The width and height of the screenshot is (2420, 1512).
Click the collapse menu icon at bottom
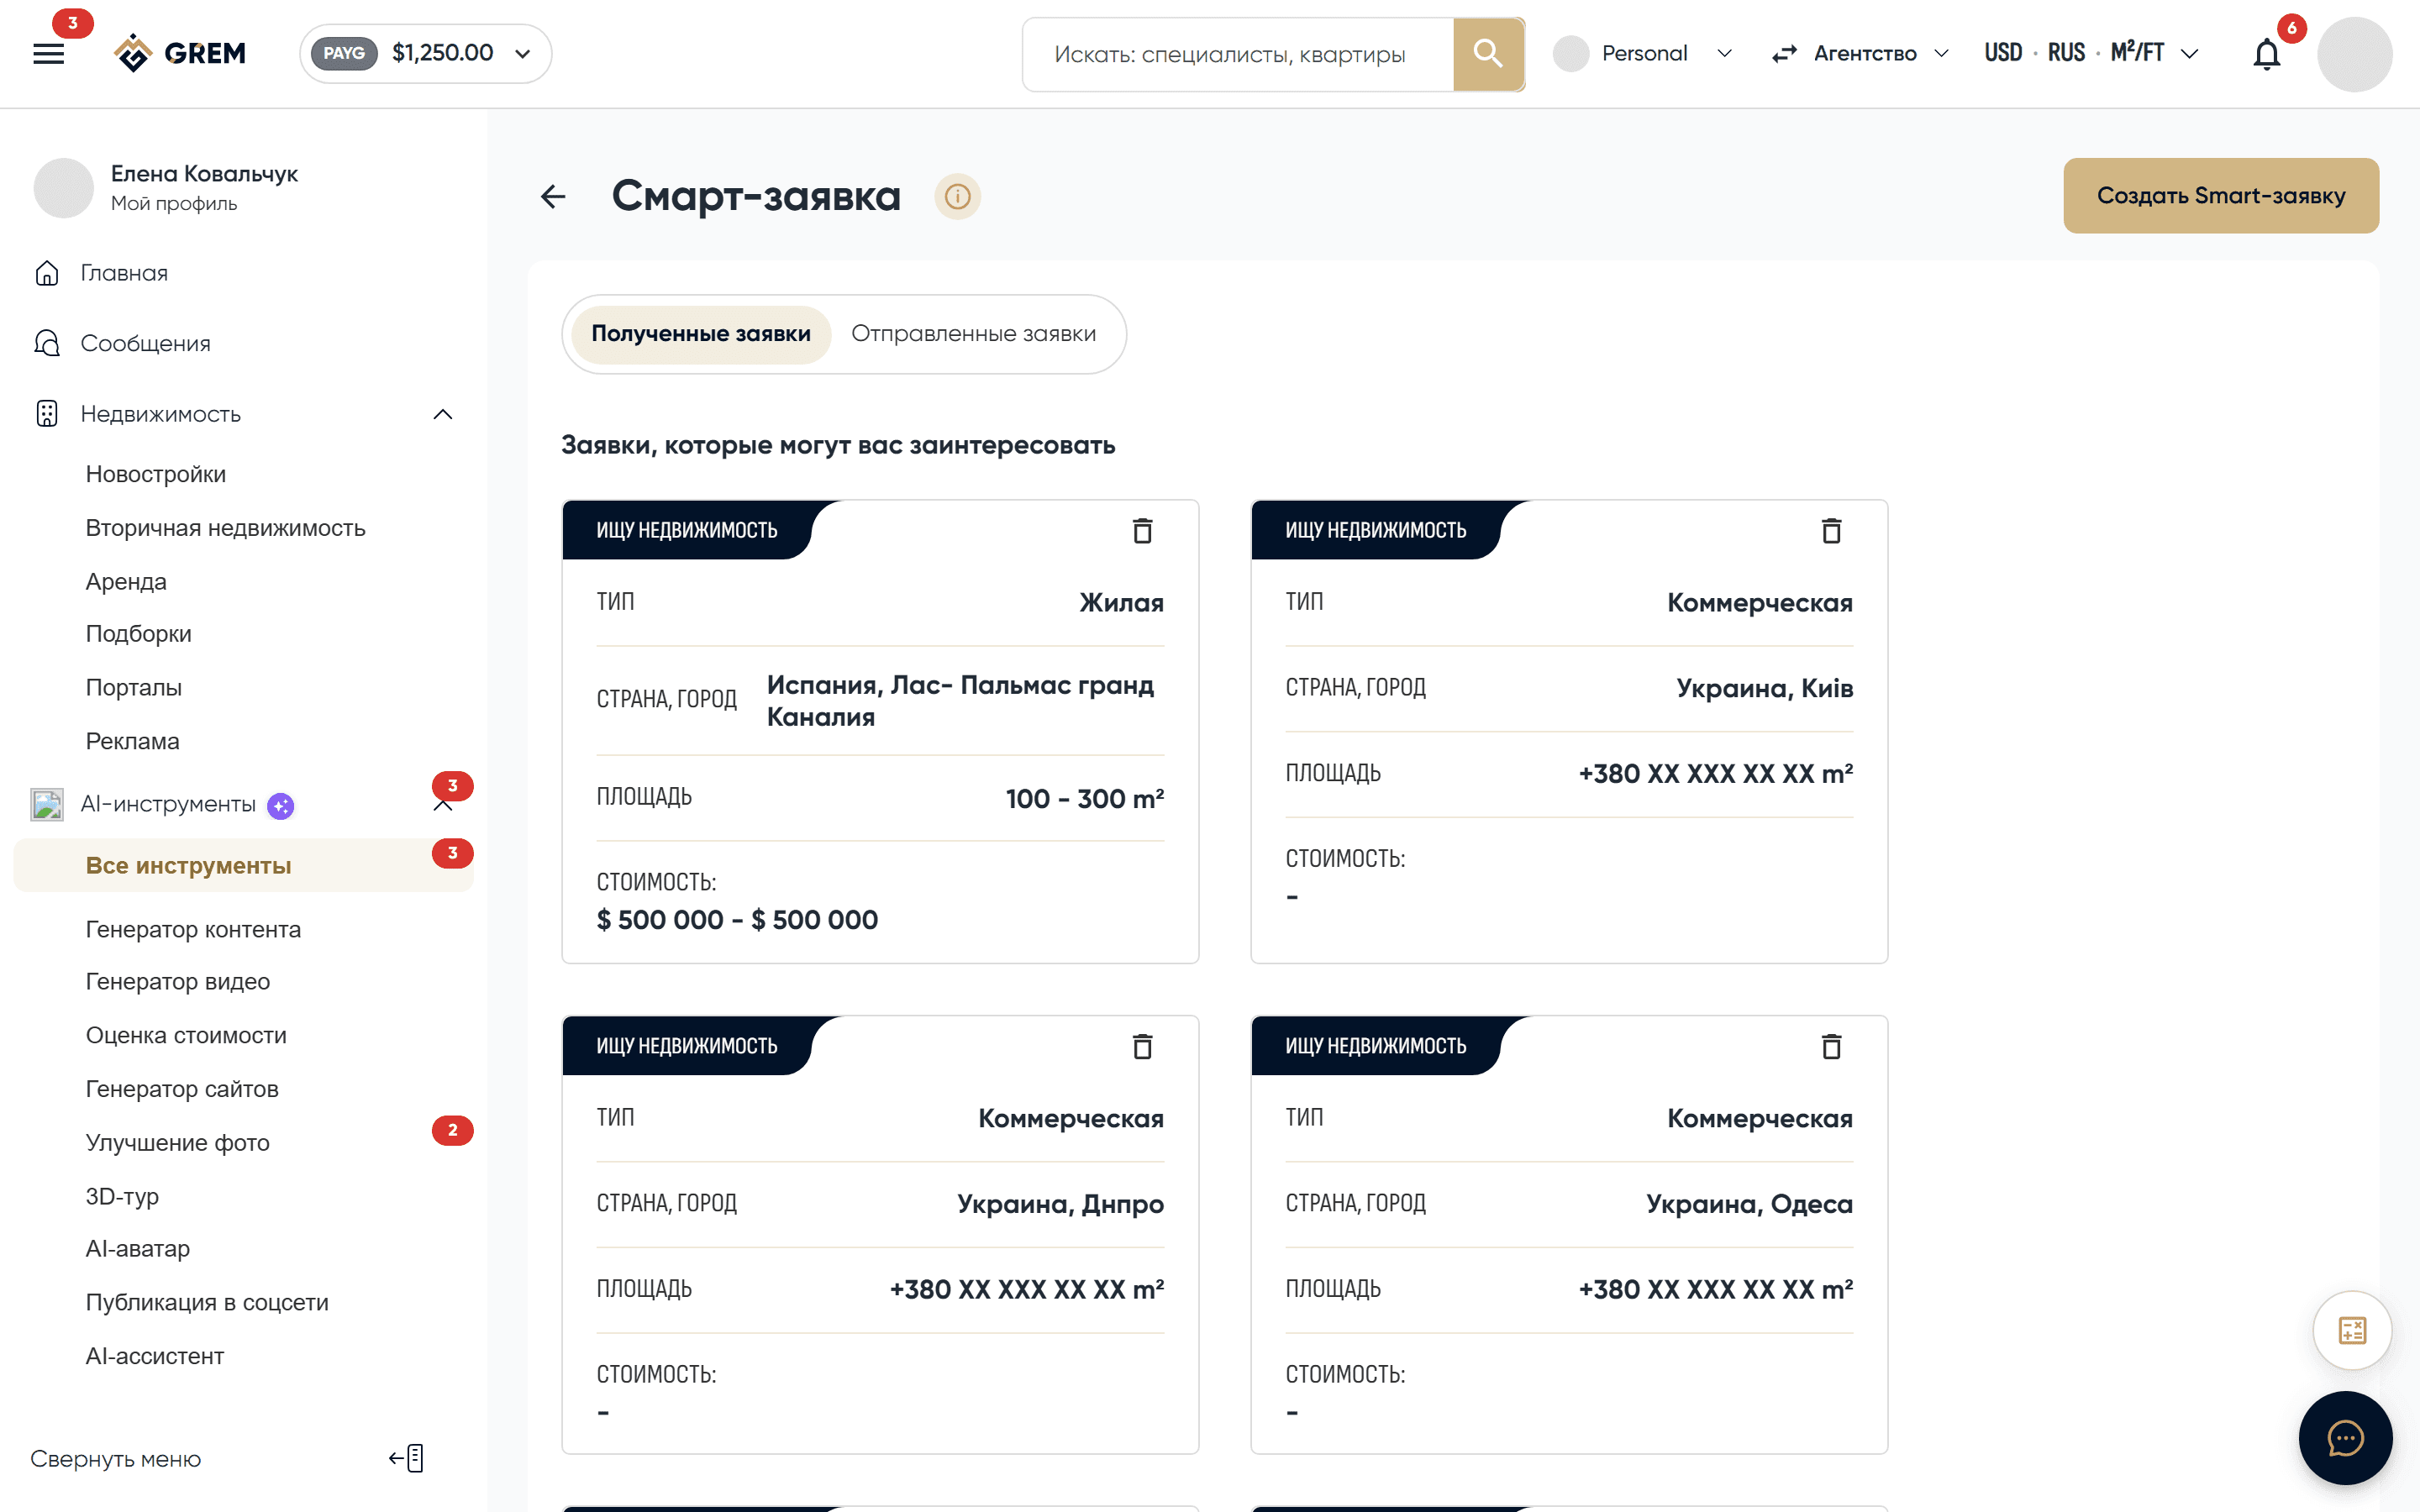tap(407, 1458)
